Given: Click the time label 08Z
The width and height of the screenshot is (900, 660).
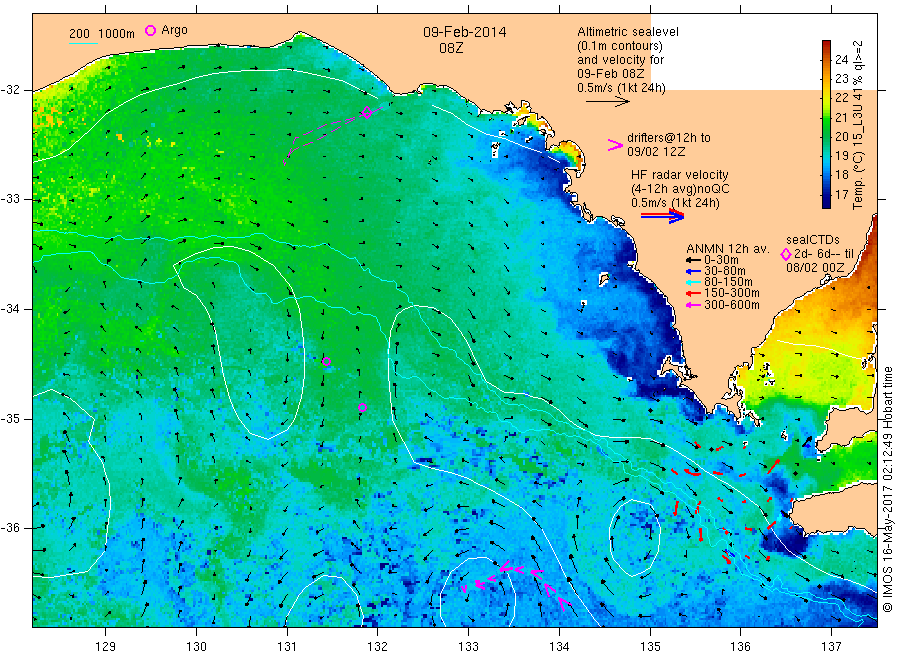Looking at the screenshot, I should (x=451, y=48).
